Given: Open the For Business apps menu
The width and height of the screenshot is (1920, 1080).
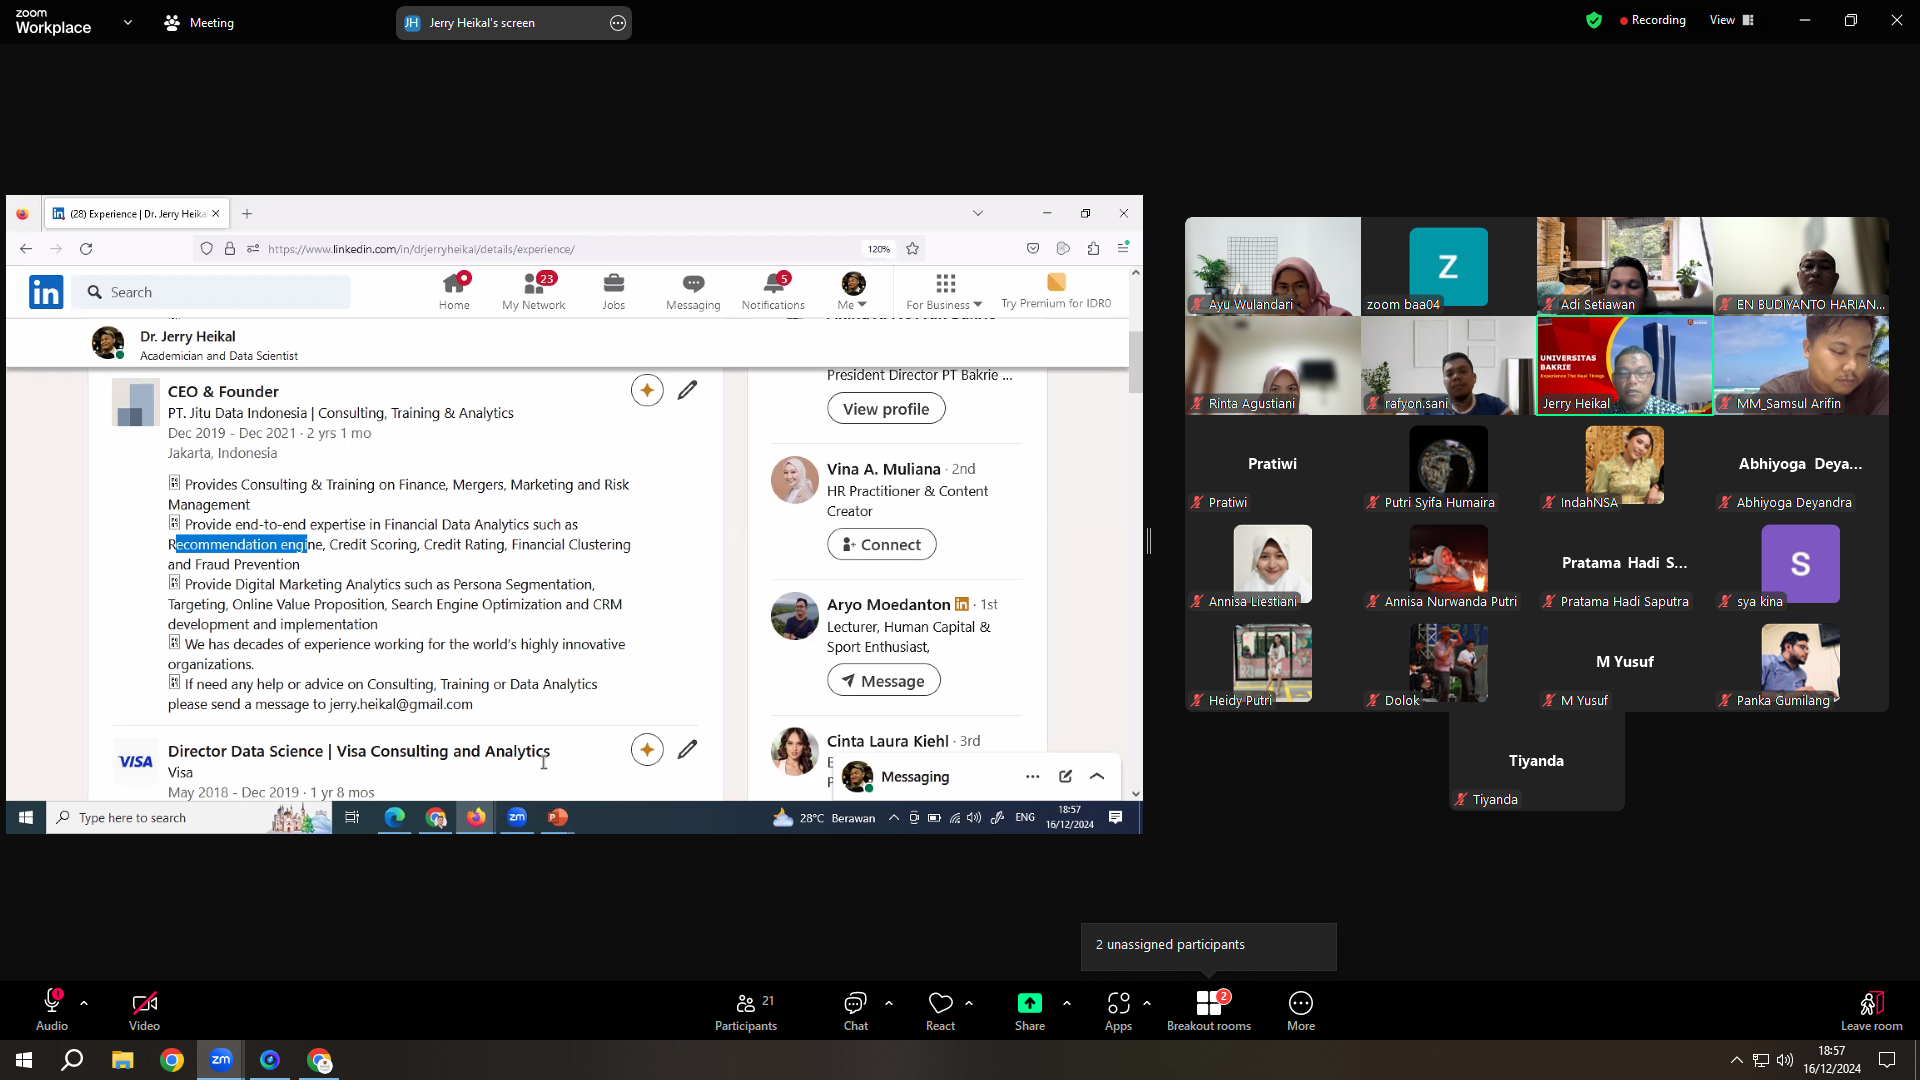Looking at the screenshot, I should click(x=944, y=292).
